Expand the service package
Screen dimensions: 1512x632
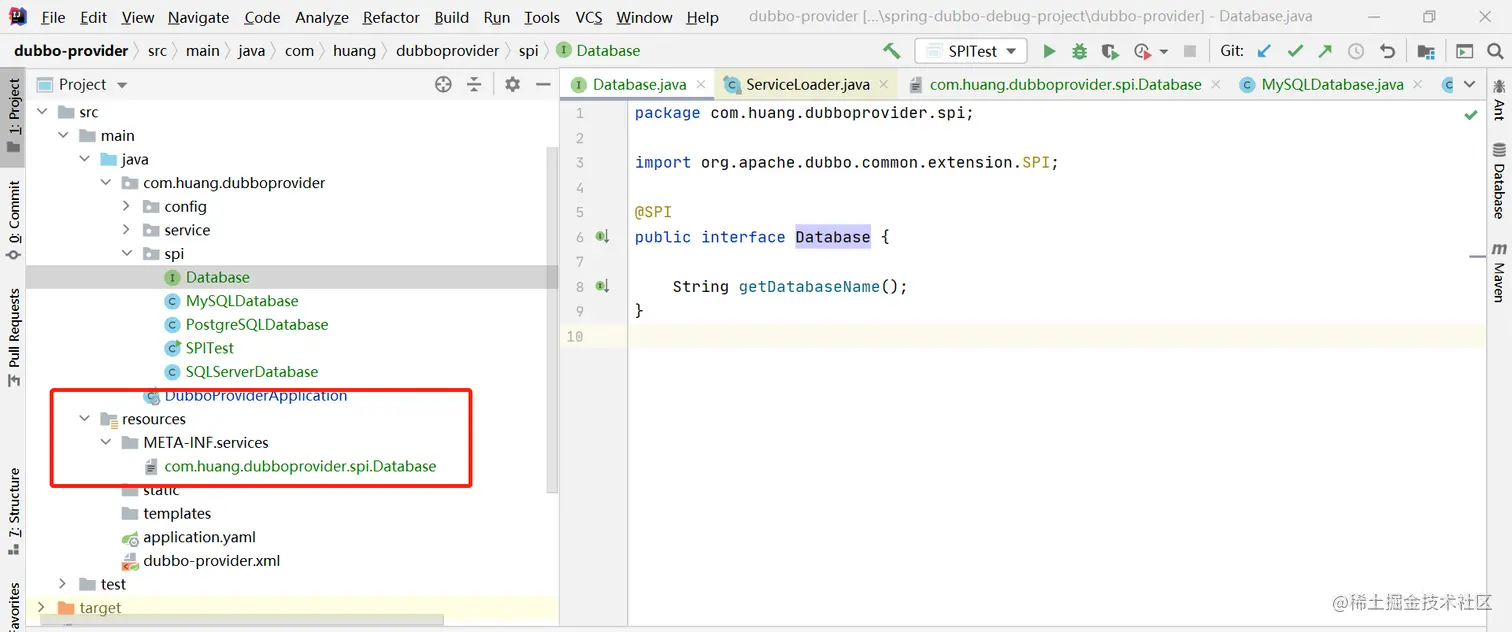point(126,230)
